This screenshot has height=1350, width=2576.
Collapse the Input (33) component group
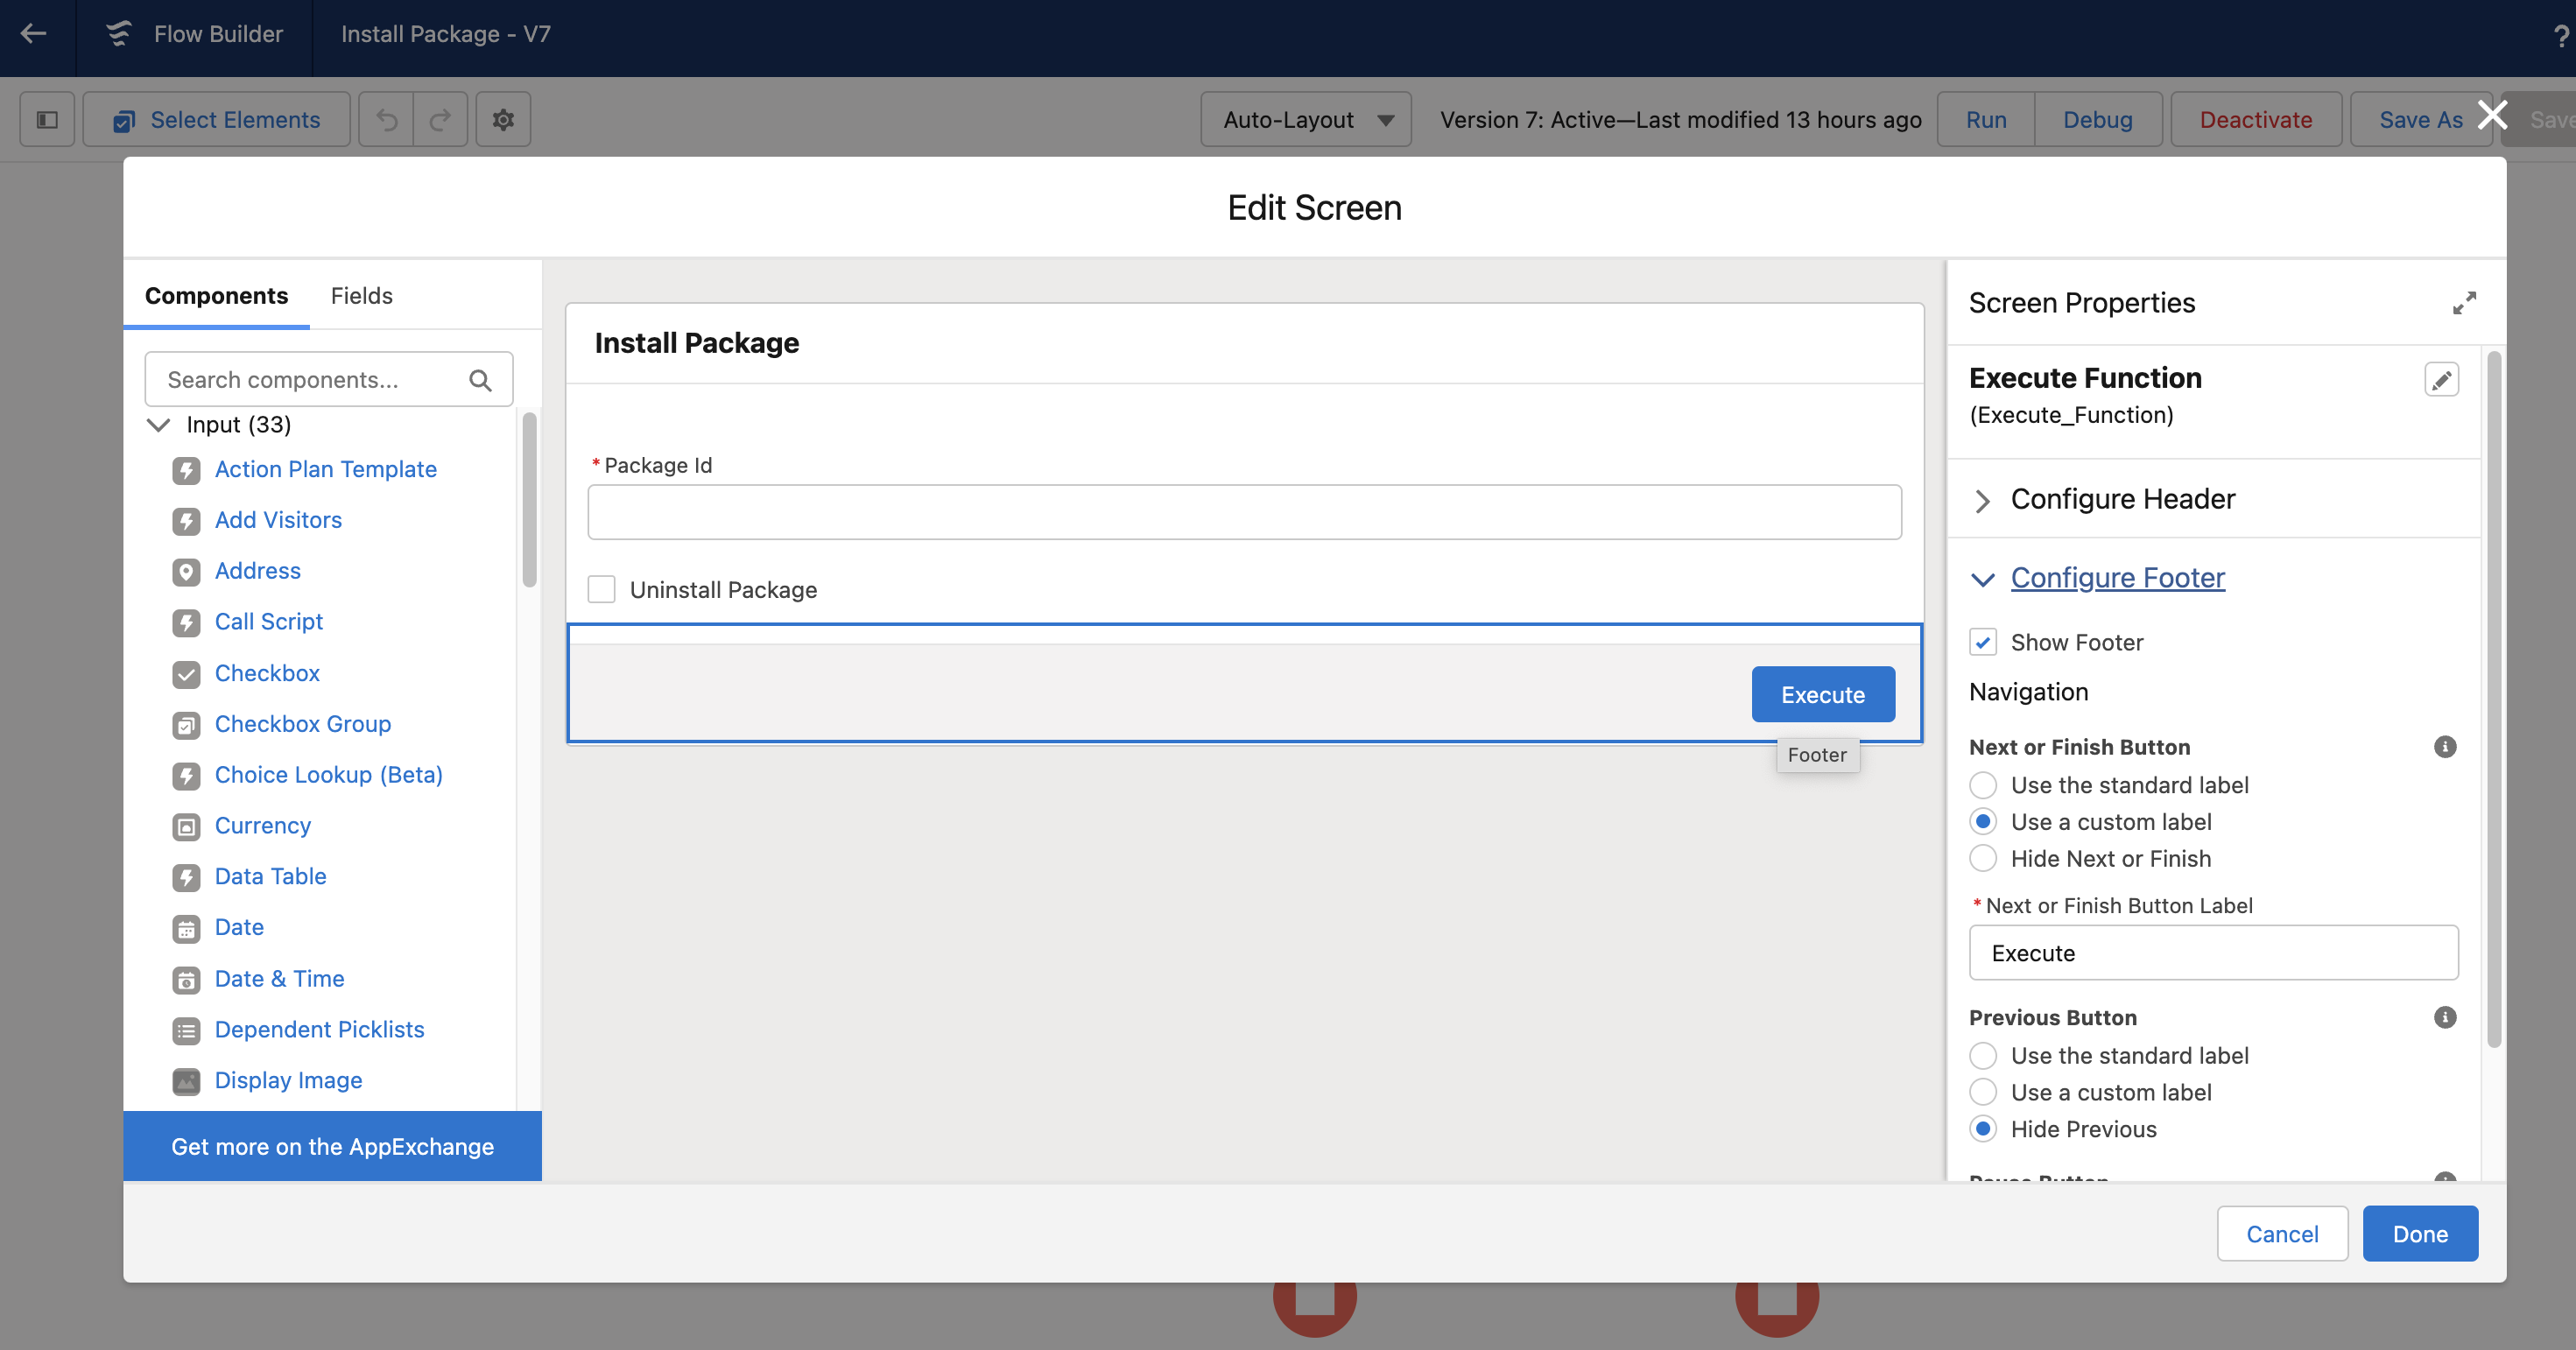158,425
